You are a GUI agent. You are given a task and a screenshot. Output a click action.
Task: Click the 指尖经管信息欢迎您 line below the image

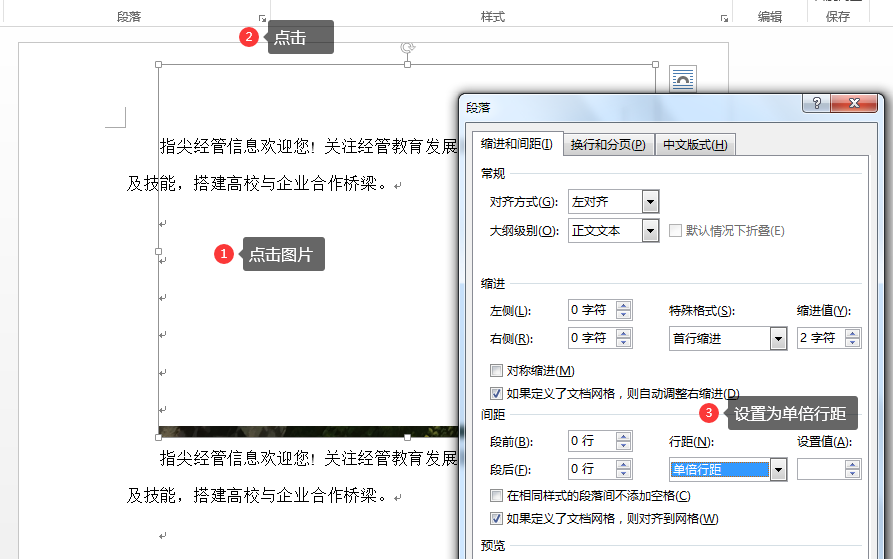point(309,458)
